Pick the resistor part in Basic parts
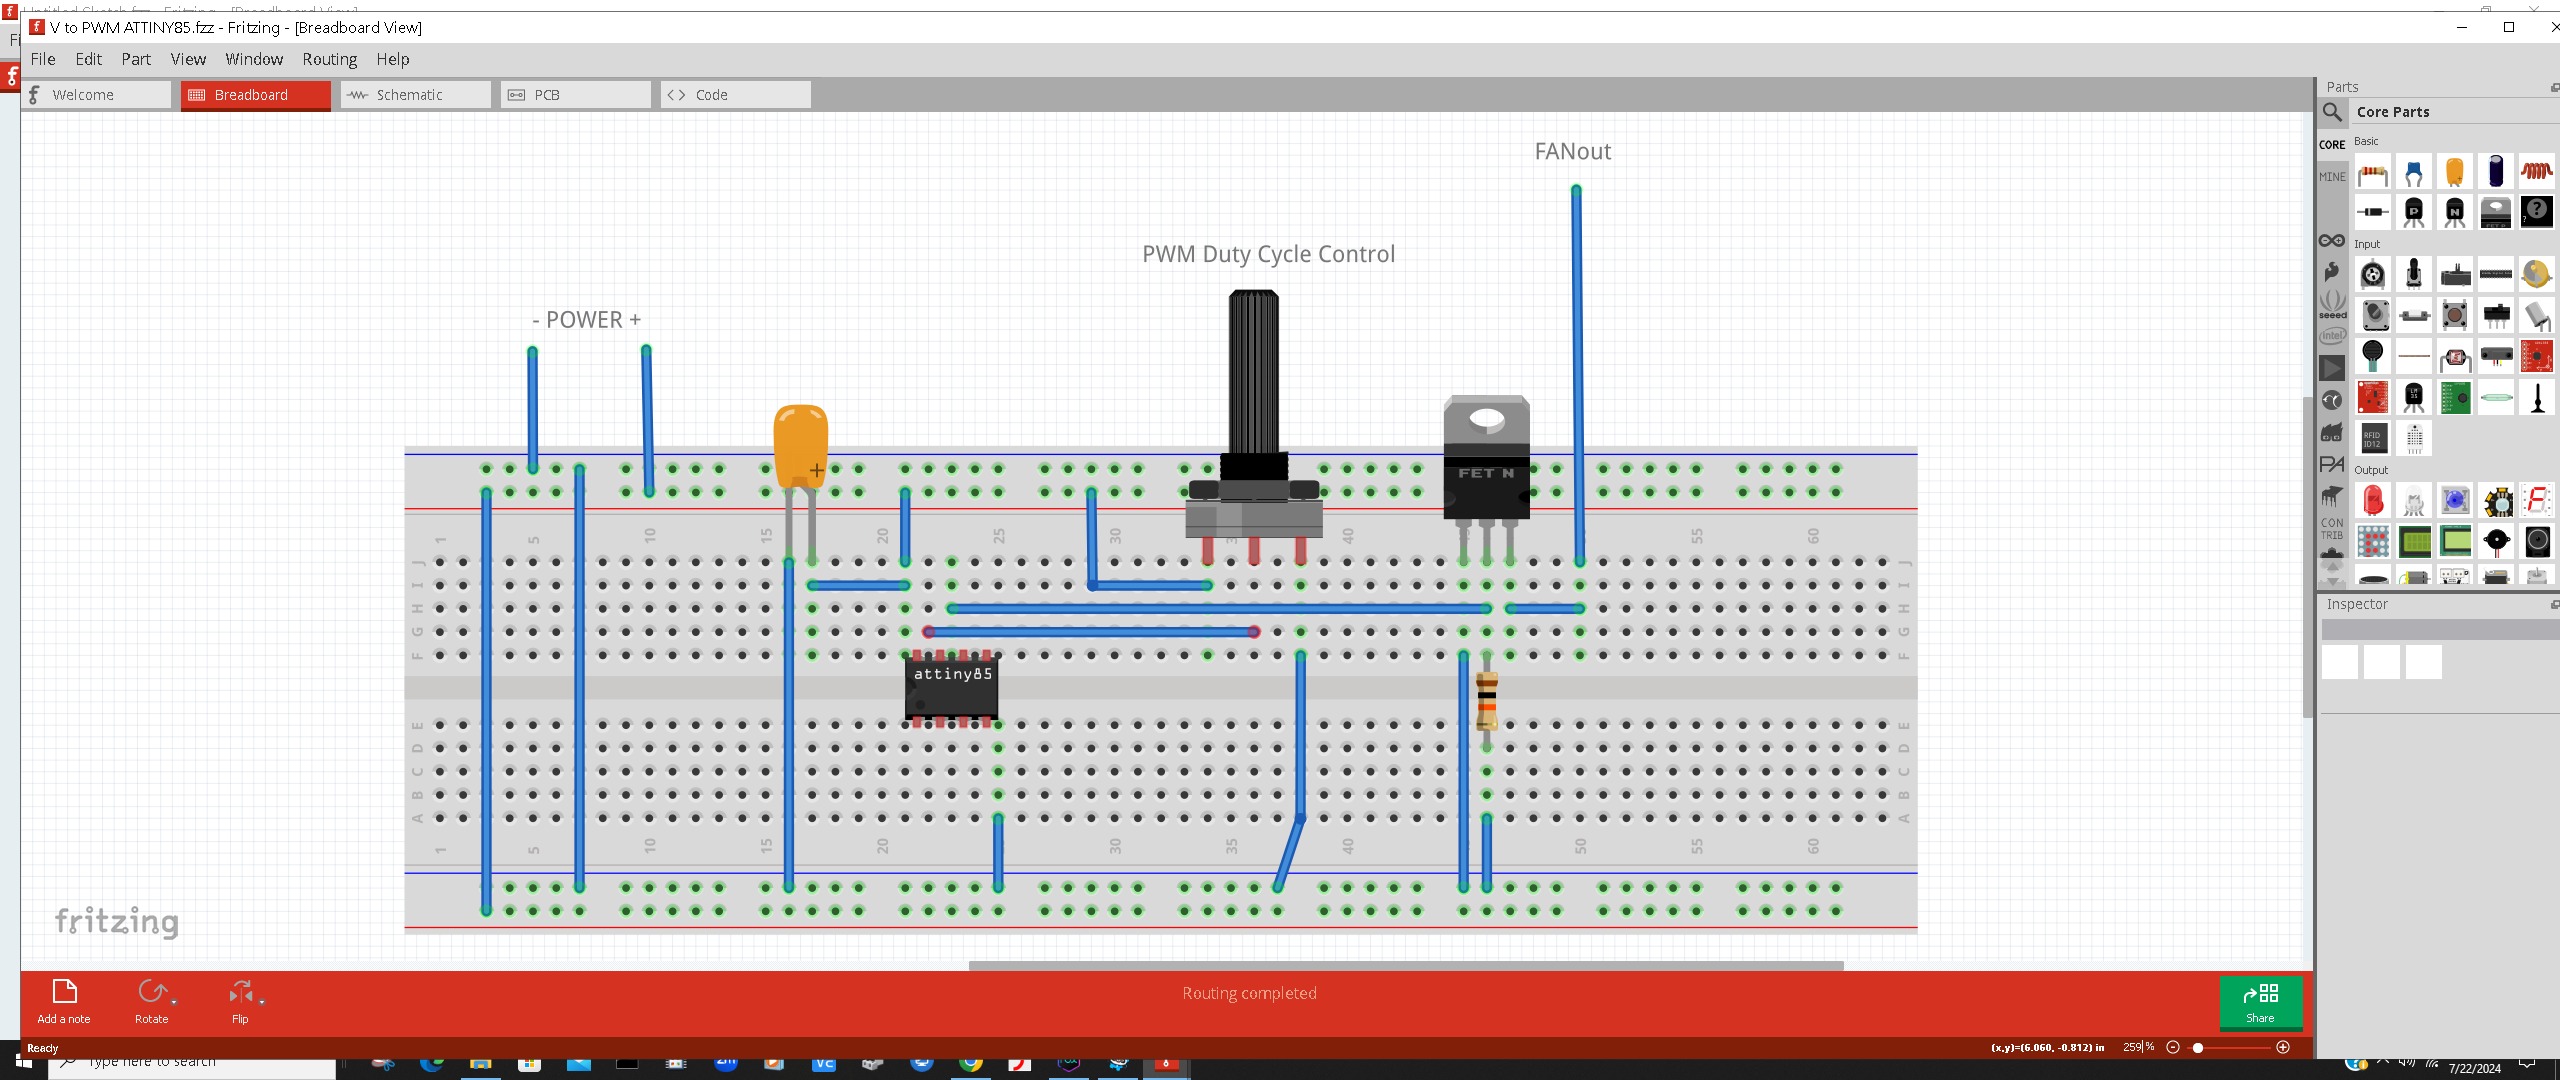 [2372, 172]
